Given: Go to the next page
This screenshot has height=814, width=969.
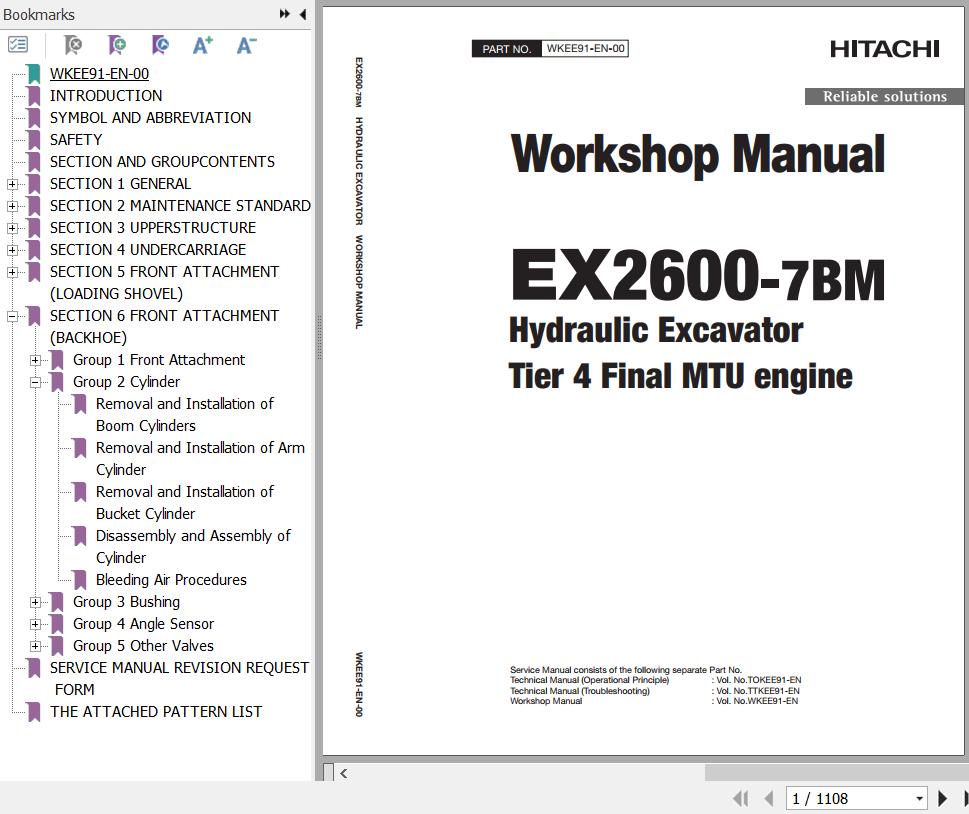Looking at the screenshot, I should pyautogui.click(x=942, y=799).
